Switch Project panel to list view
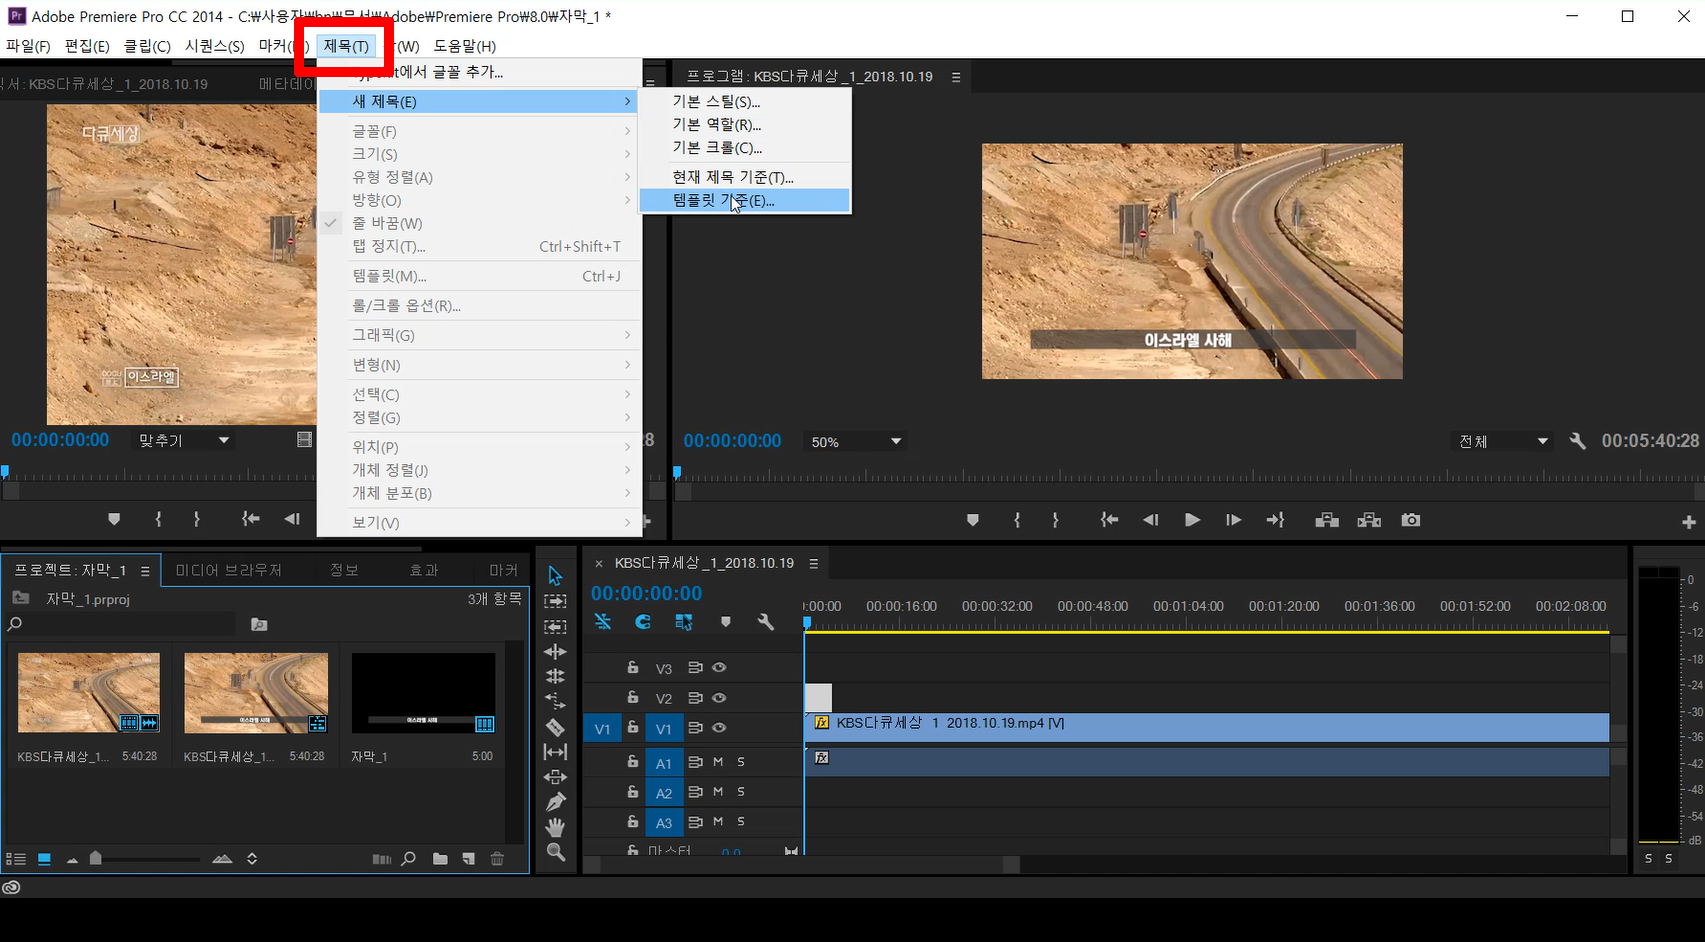Viewport: 1705px width, 942px height. [16, 859]
